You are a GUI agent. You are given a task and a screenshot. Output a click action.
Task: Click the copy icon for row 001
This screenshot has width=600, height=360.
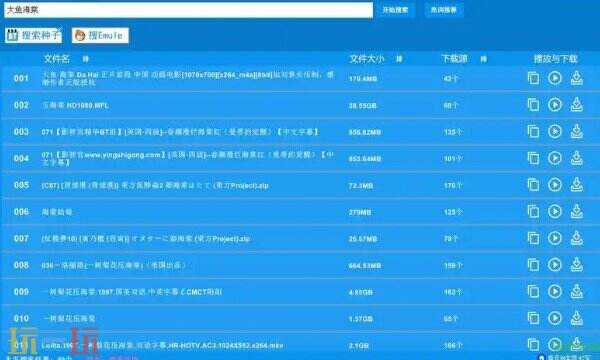pos(533,78)
